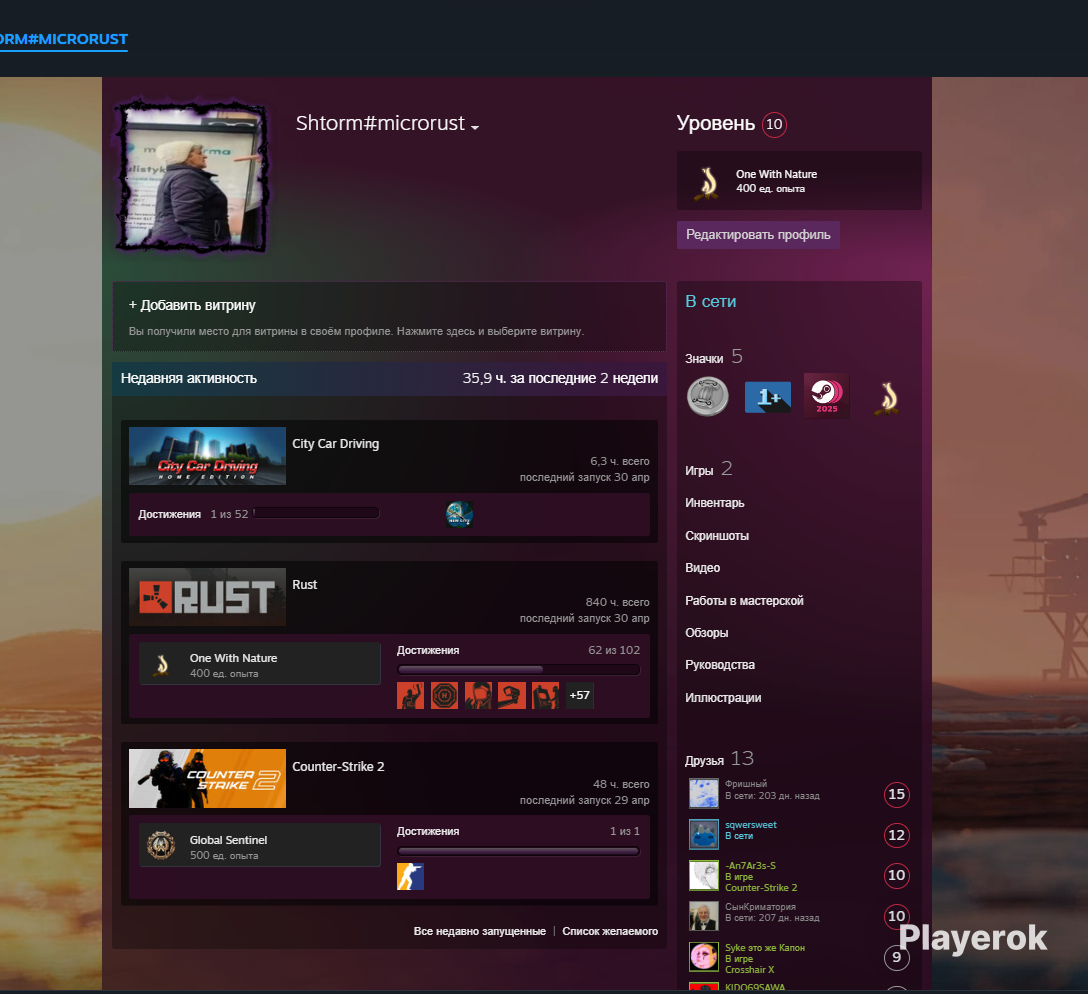Open the Counter-Strike 2 title link
This screenshot has width=1088, height=994.
coord(338,766)
